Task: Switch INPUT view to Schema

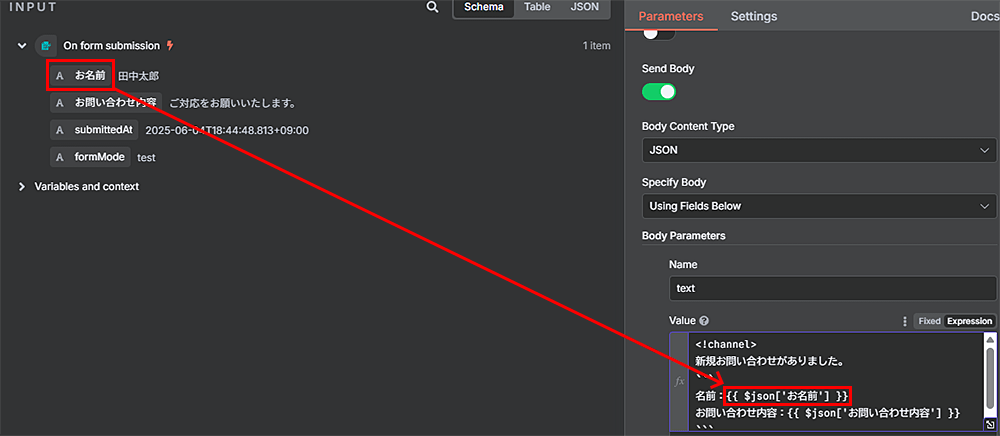Action: (x=484, y=8)
